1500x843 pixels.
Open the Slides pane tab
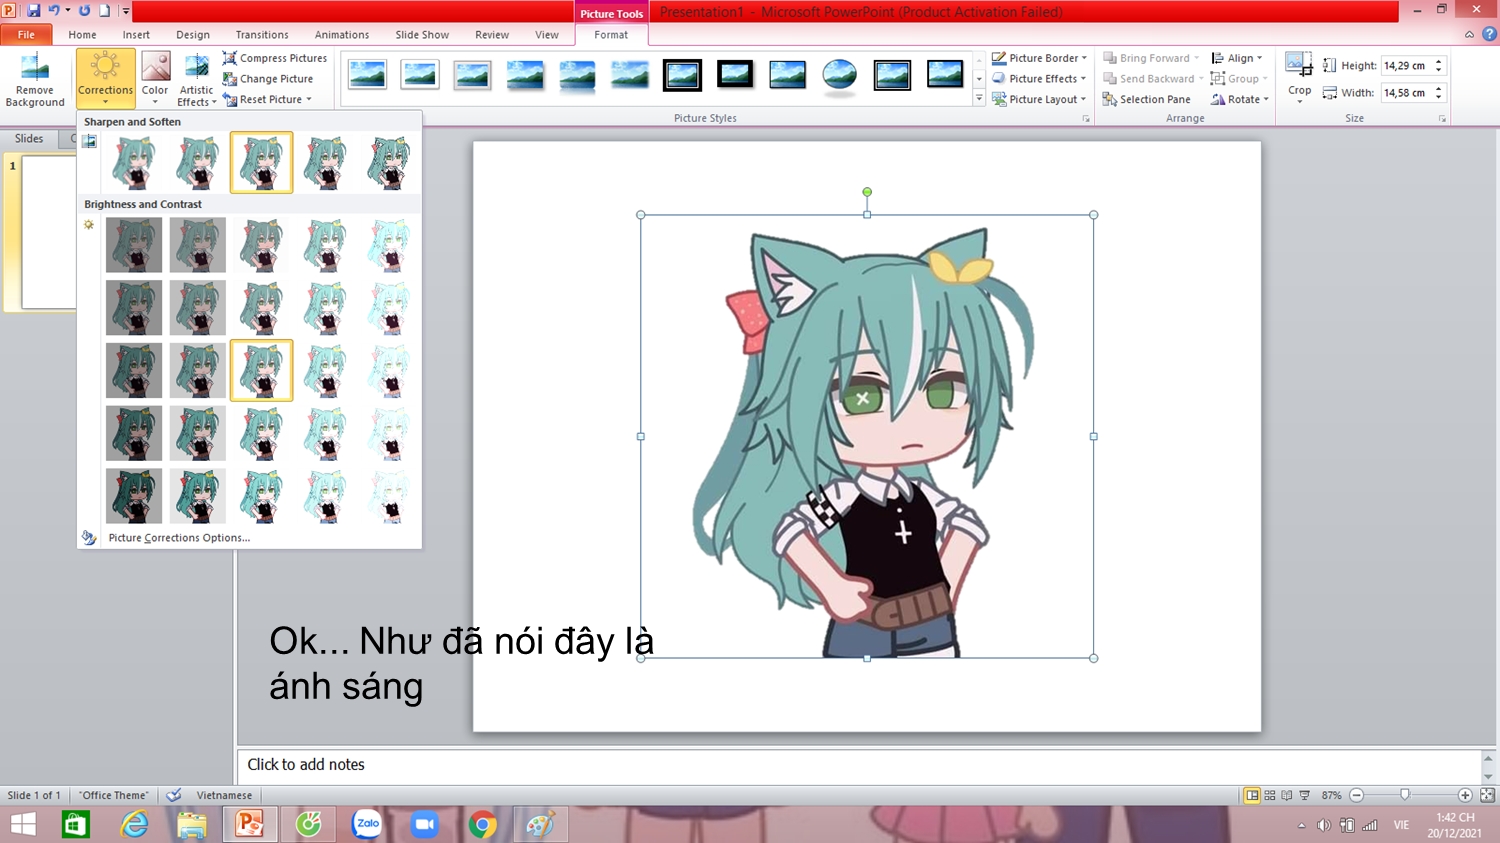(x=29, y=139)
